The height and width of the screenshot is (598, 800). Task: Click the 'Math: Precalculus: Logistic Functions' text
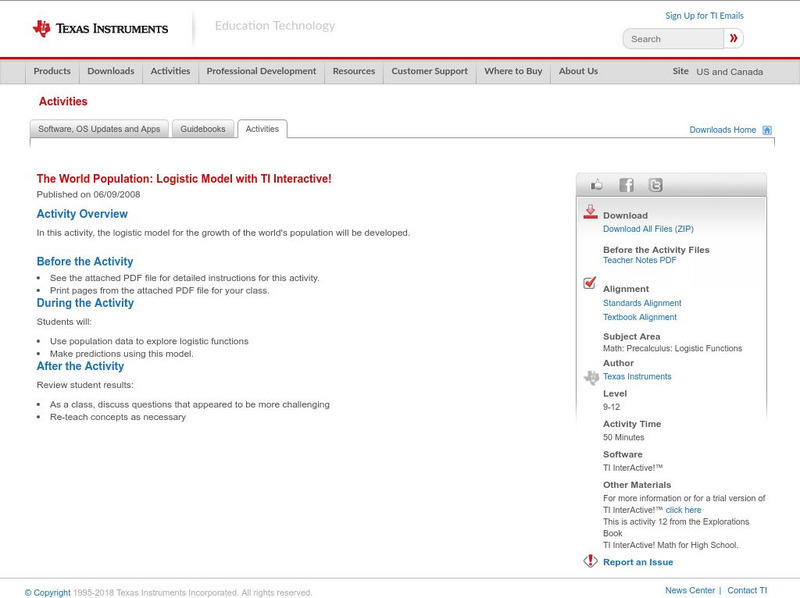tap(672, 348)
